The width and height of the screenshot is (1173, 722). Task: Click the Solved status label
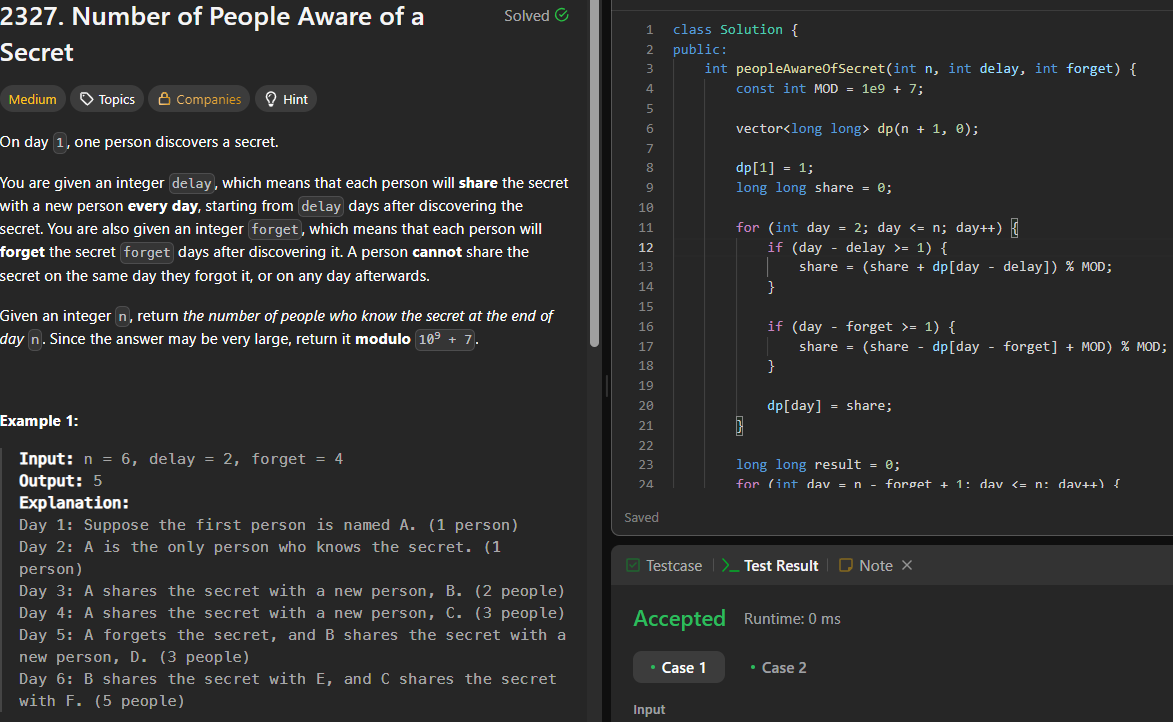(x=527, y=16)
